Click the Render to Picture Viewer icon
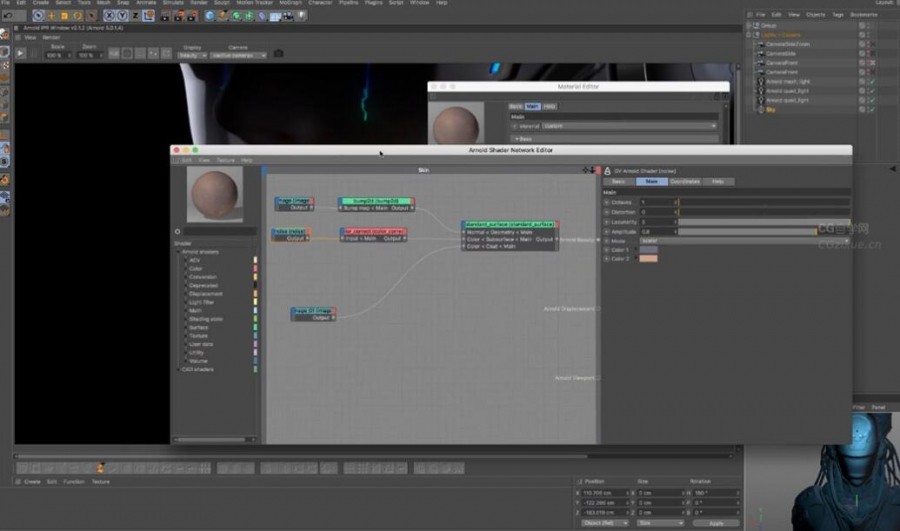Screen dimensions: 900x531 coord(179,16)
